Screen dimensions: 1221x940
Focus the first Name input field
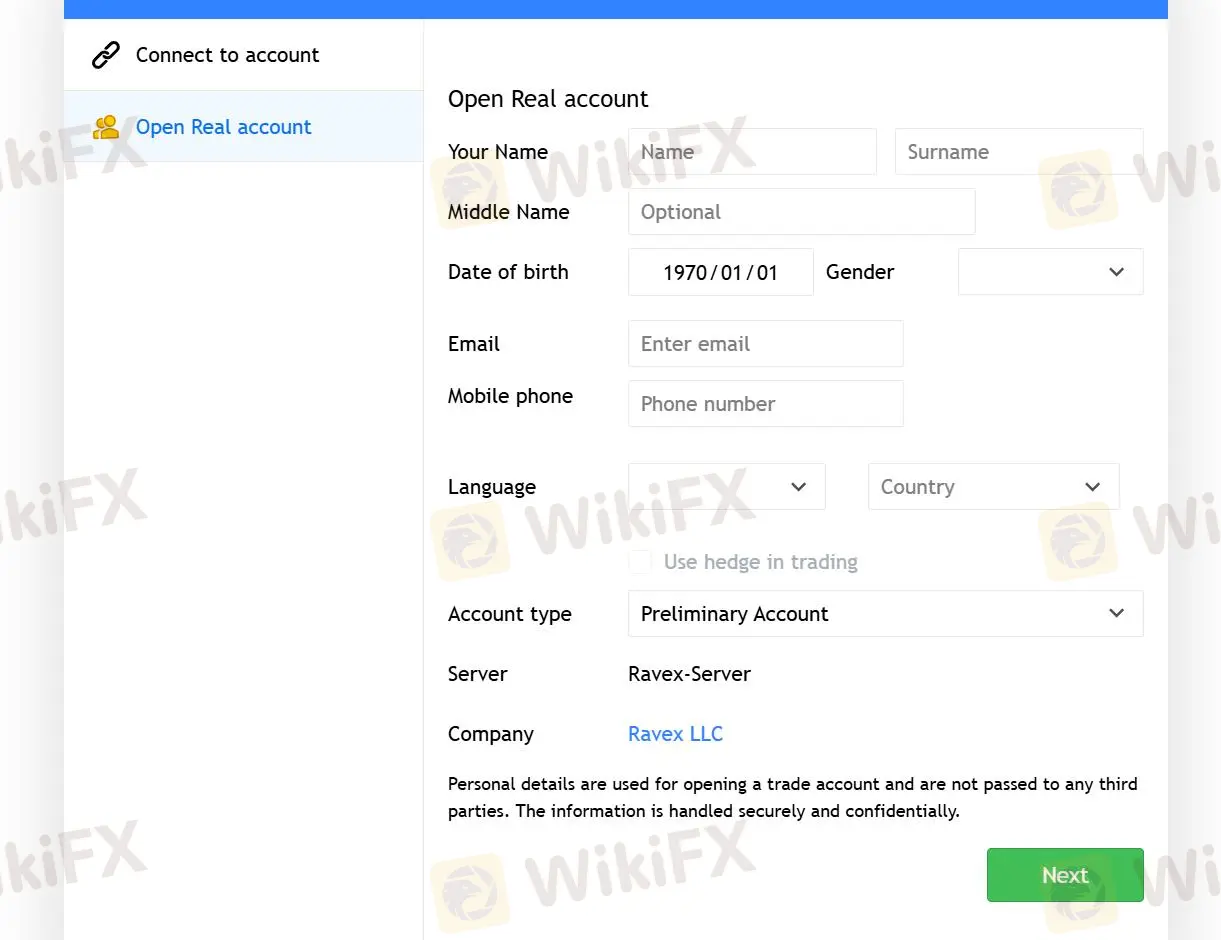tap(752, 152)
